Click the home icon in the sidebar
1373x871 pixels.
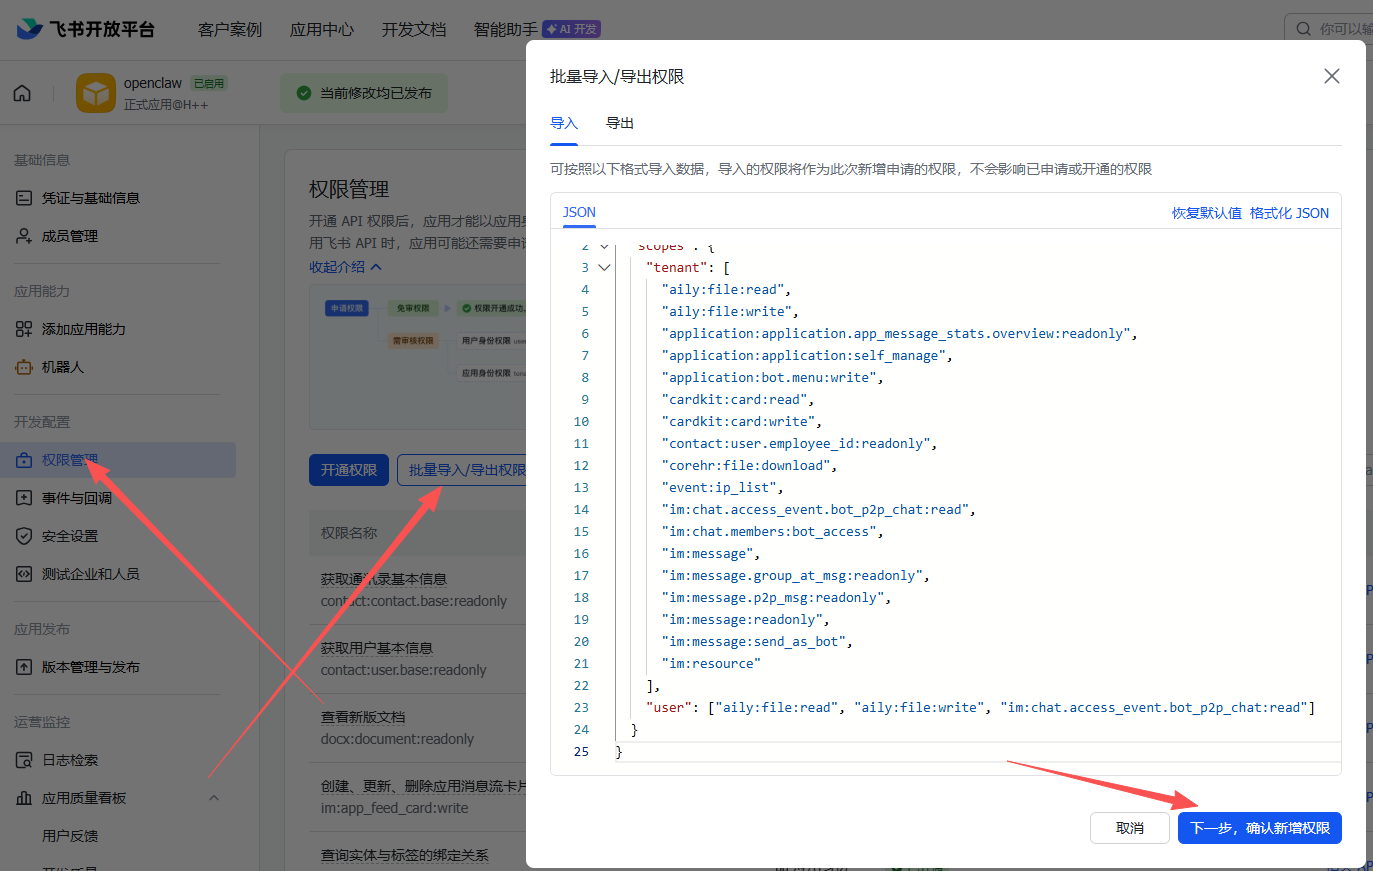[x=22, y=92]
